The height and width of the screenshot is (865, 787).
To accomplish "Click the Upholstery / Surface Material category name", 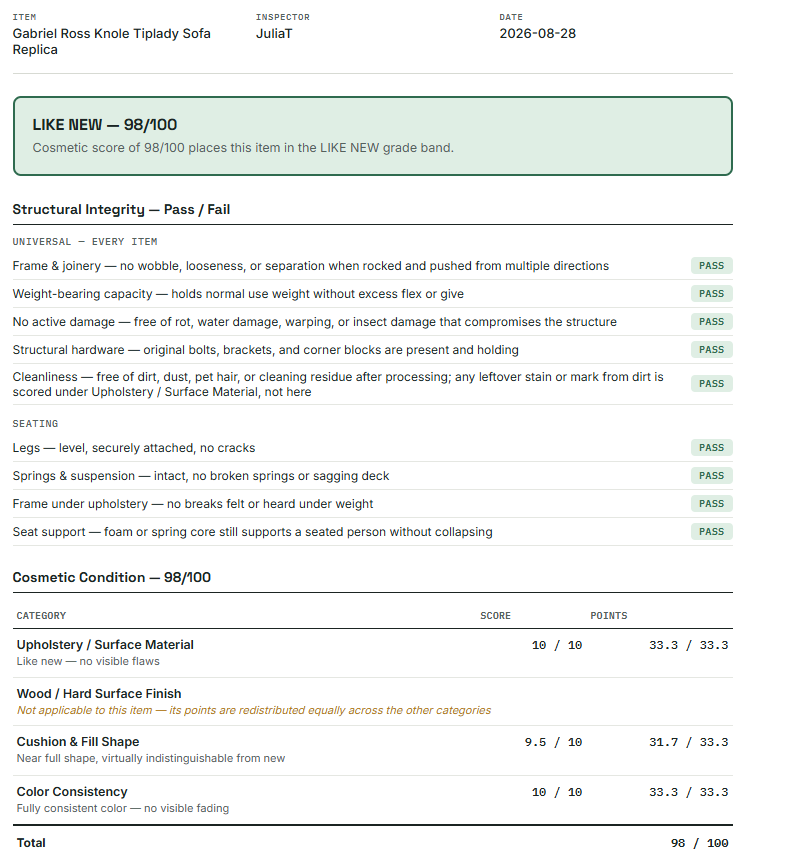I will [105, 645].
